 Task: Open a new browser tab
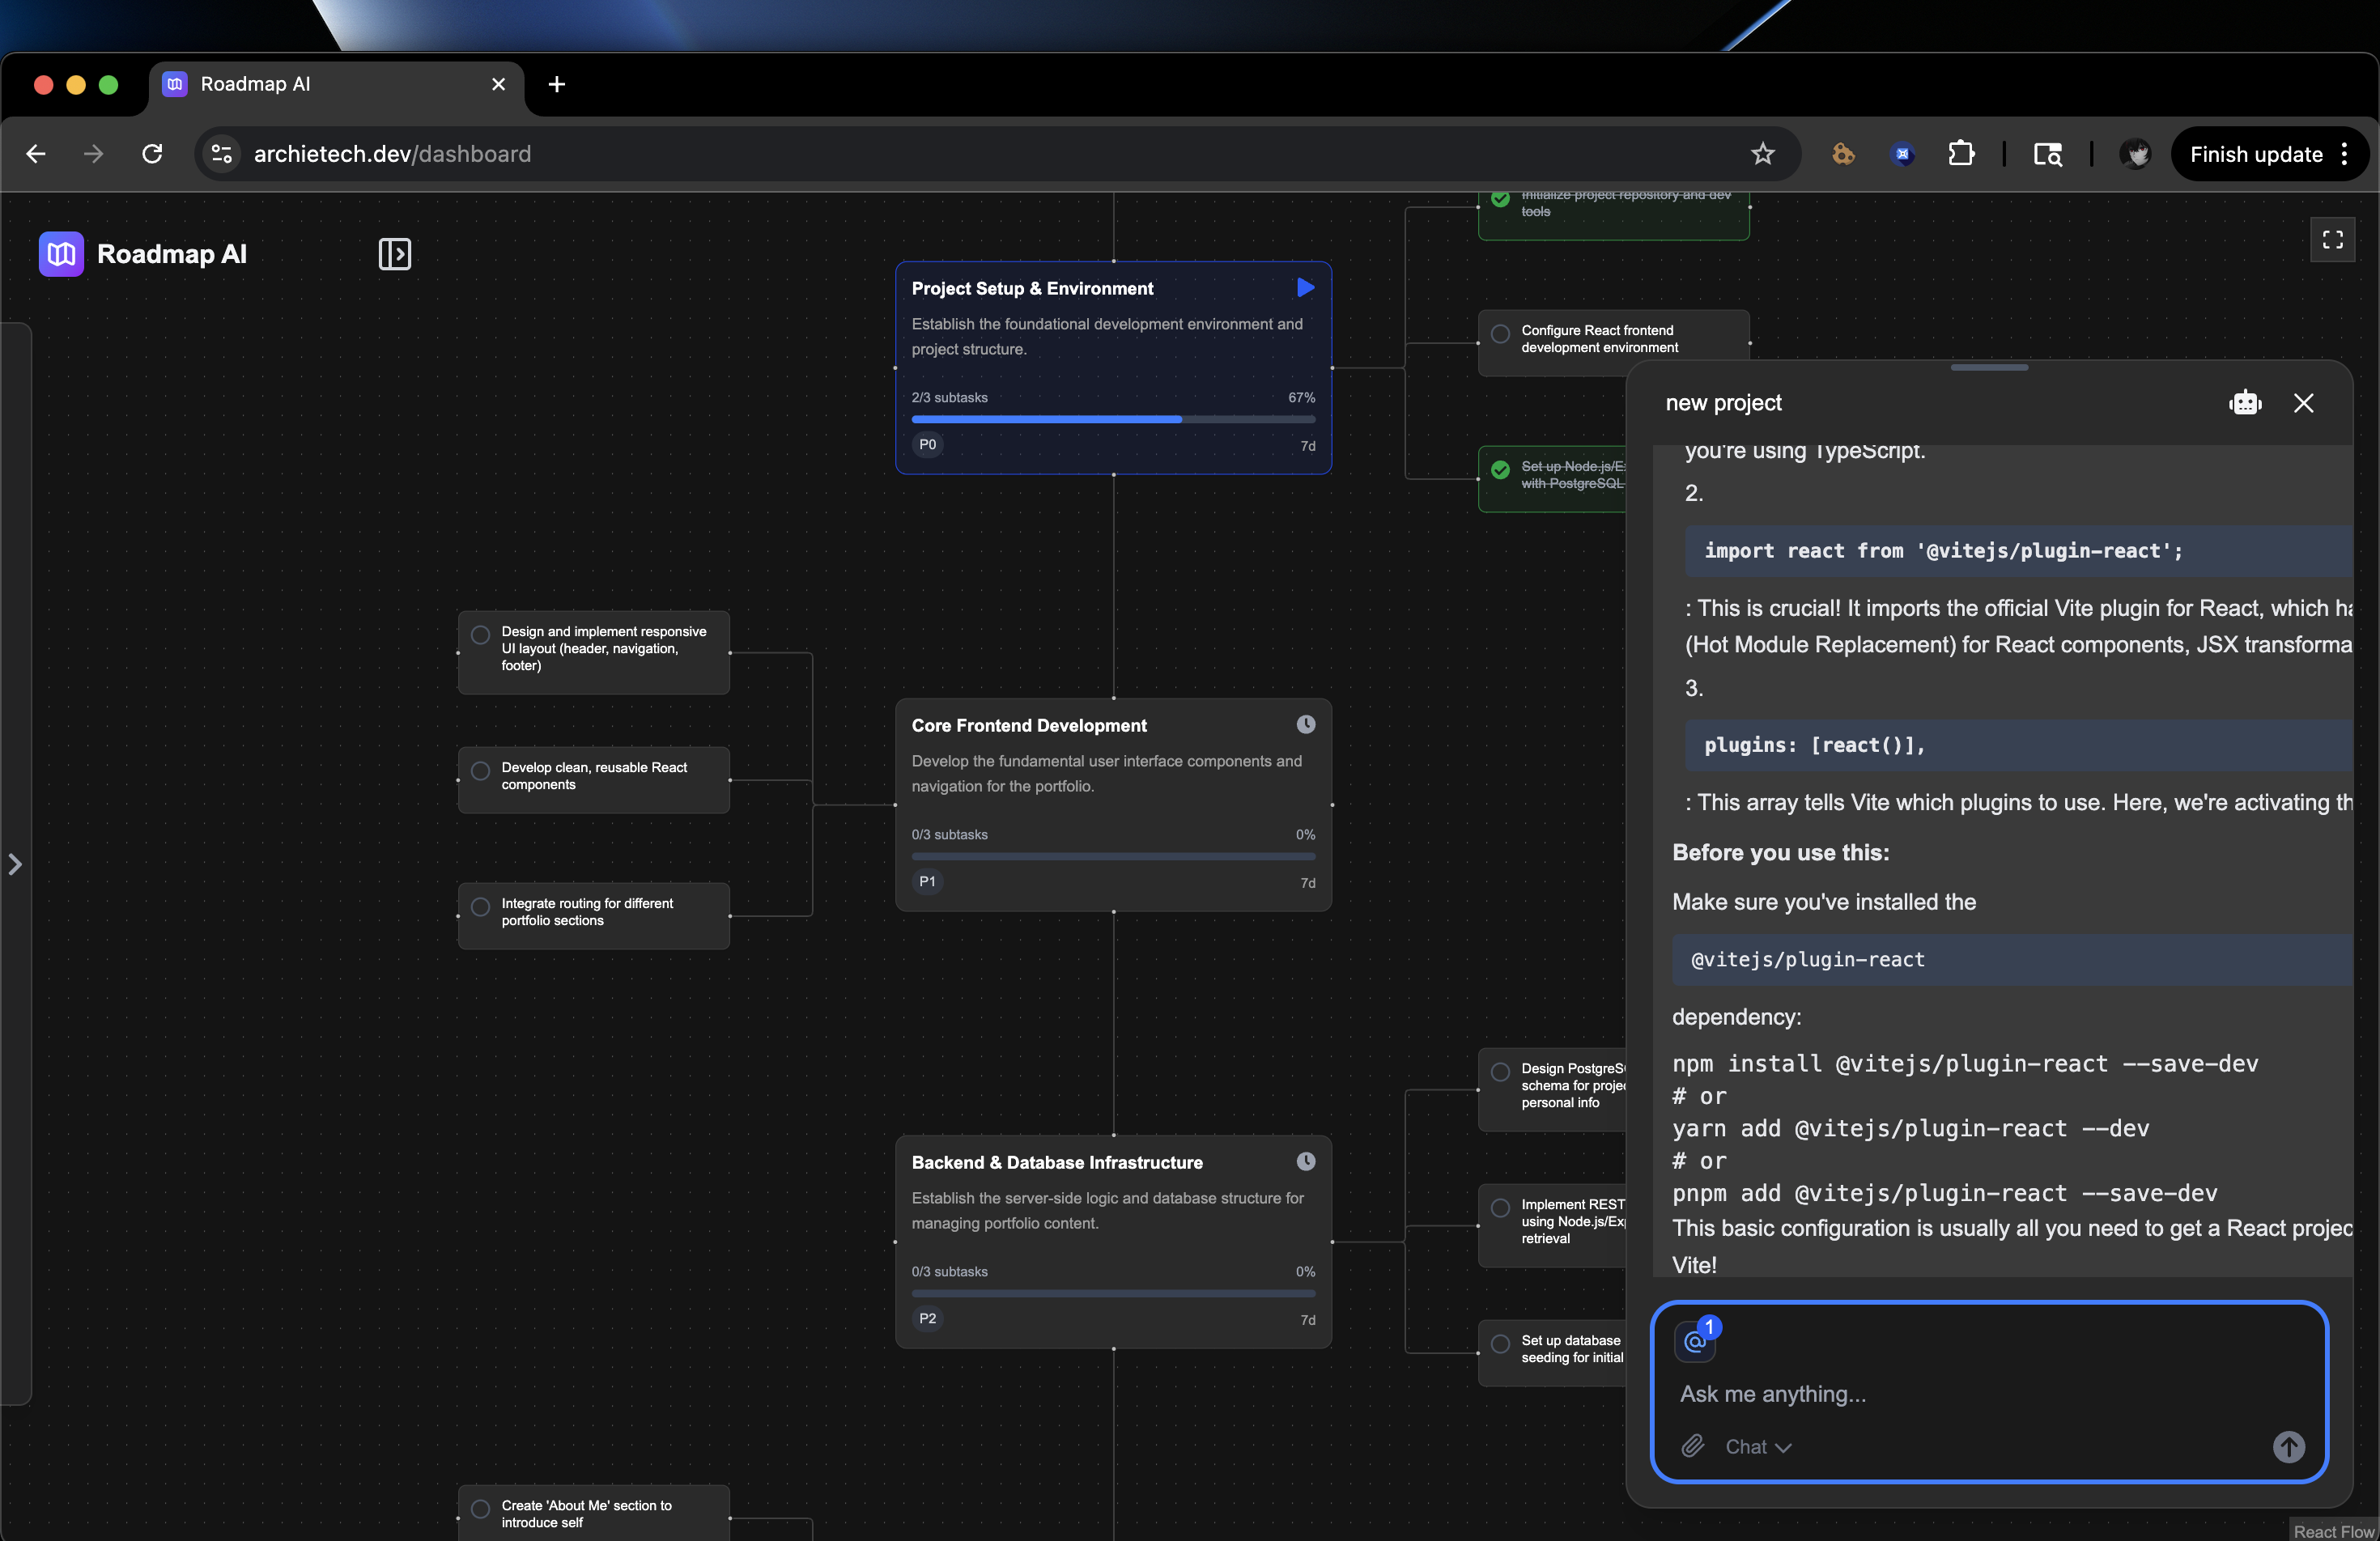click(x=557, y=84)
